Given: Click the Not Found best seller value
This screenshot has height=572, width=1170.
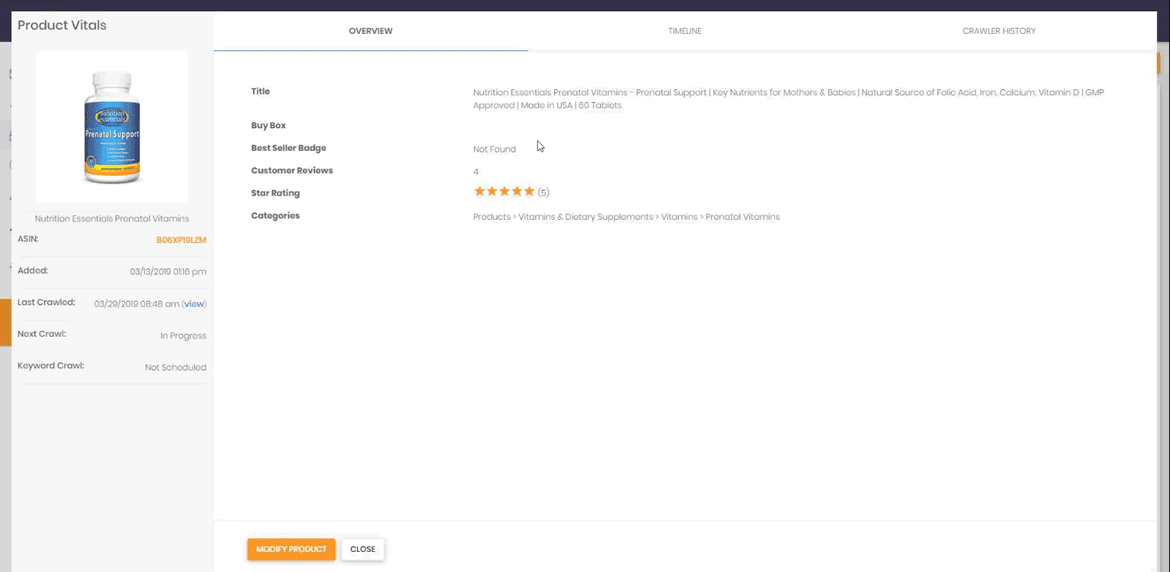Looking at the screenshot, I should pos(494,149).
